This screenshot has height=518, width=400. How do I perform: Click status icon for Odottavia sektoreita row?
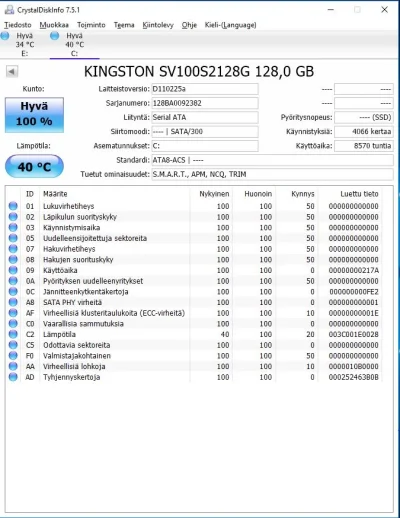[x=13, y=345]
